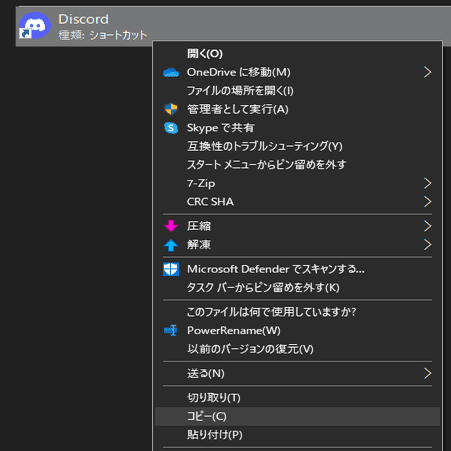The image size is (451, 451).
Task: Click the Skype icon
Action: tap(171, 128)
